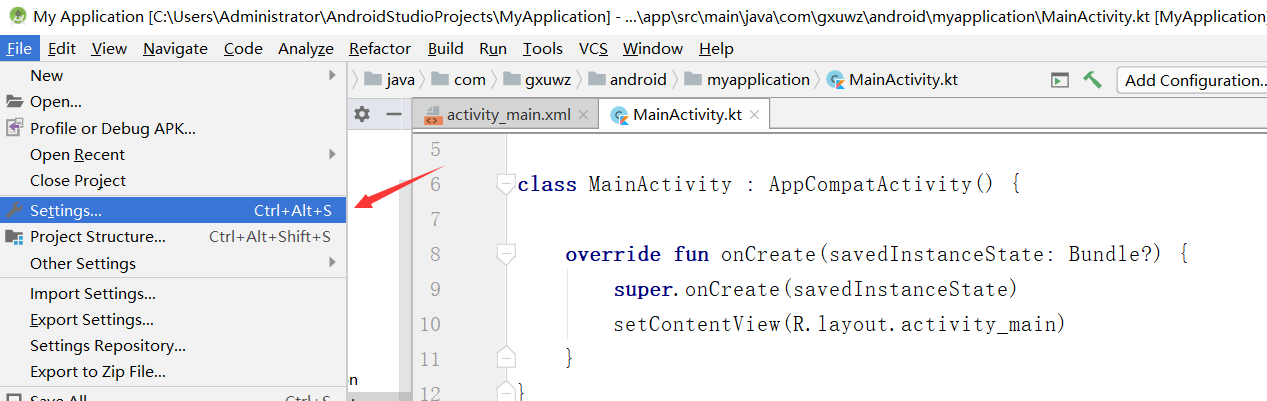
Task: Open the Tools menu
Action: coord(543,48)
